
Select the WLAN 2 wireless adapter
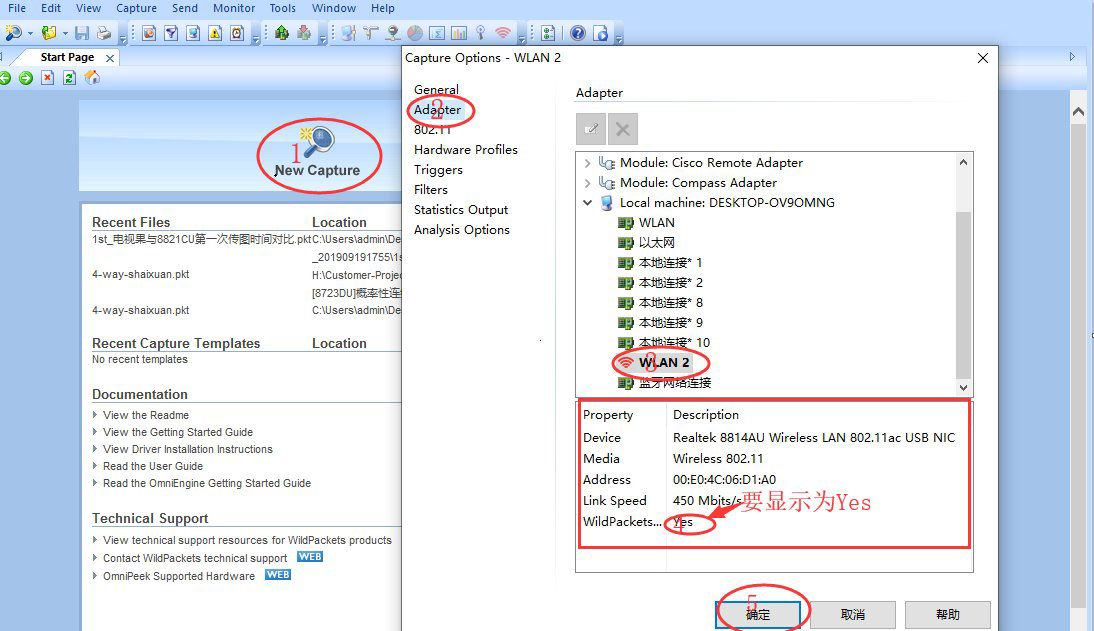(x=664, y=363)
